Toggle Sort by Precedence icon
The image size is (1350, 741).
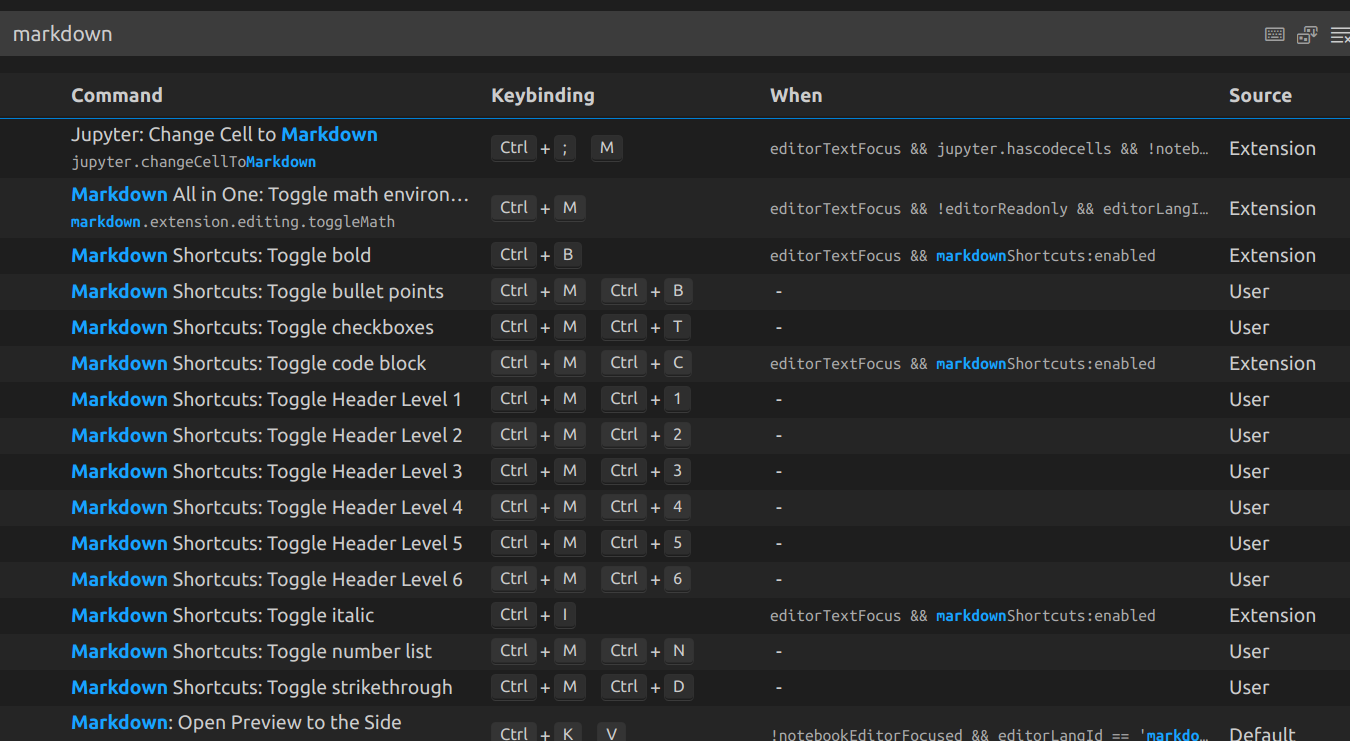point(1307,35)
